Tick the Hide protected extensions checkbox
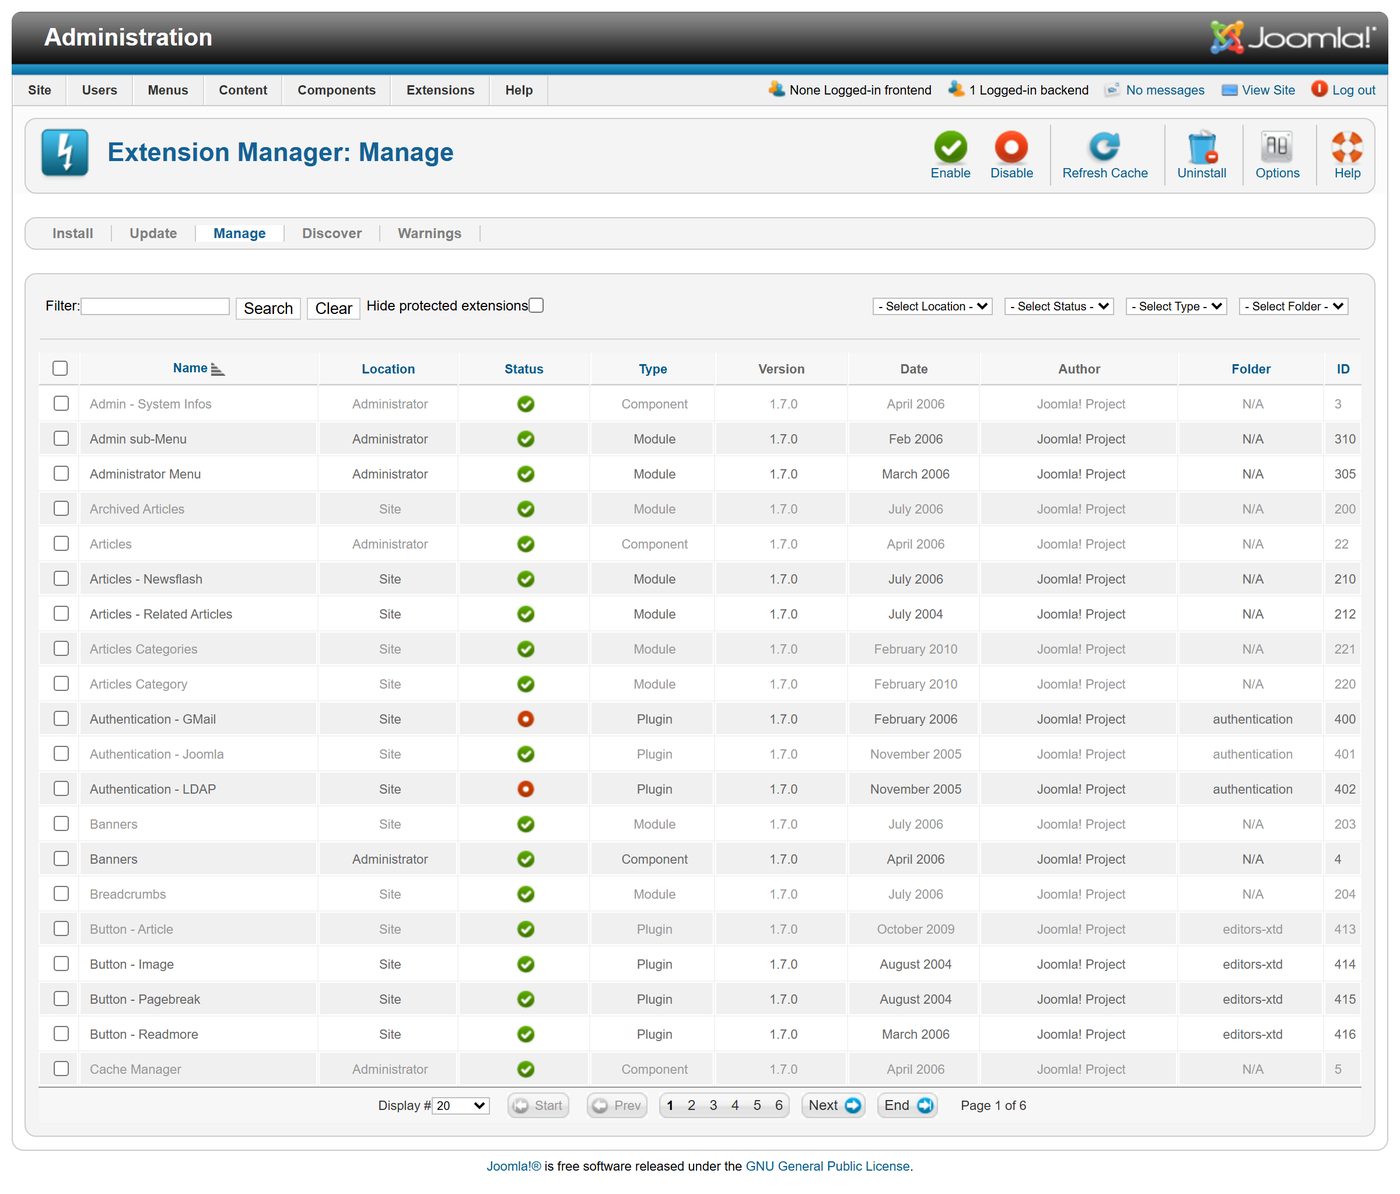The image size is (1400, 1194). coord(536,306)
